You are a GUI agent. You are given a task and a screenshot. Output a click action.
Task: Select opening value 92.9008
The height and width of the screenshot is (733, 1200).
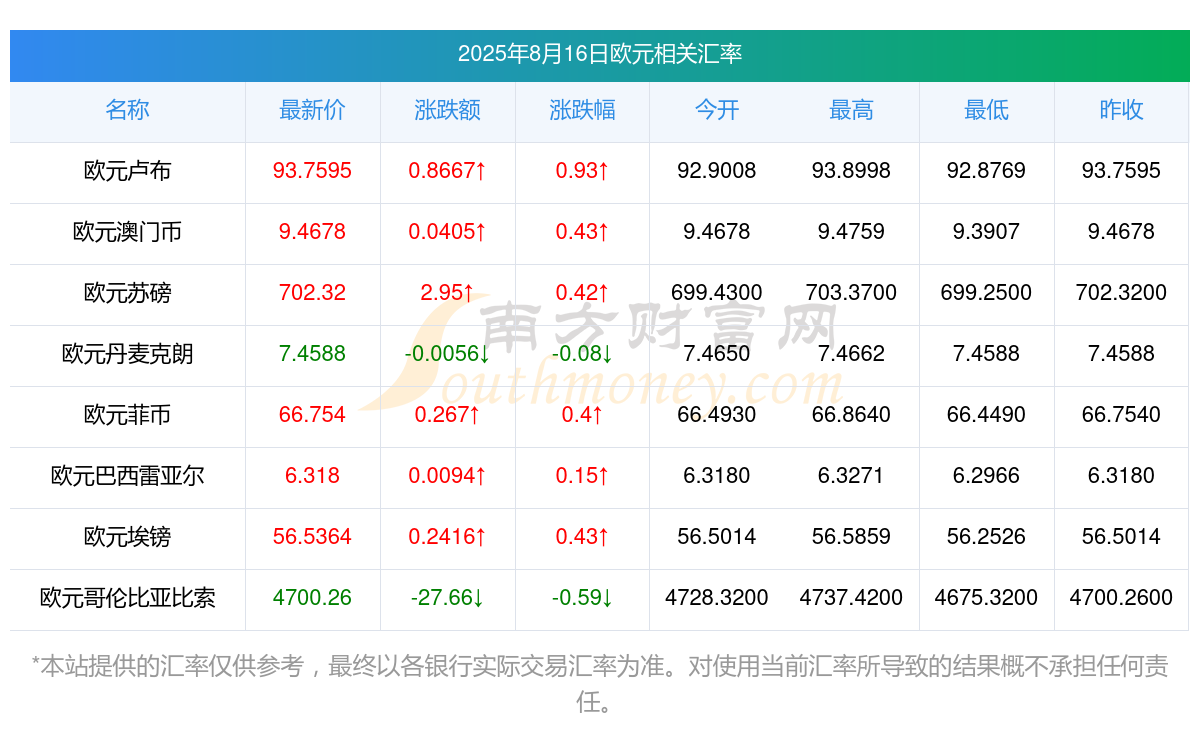(x=717, y=171)
